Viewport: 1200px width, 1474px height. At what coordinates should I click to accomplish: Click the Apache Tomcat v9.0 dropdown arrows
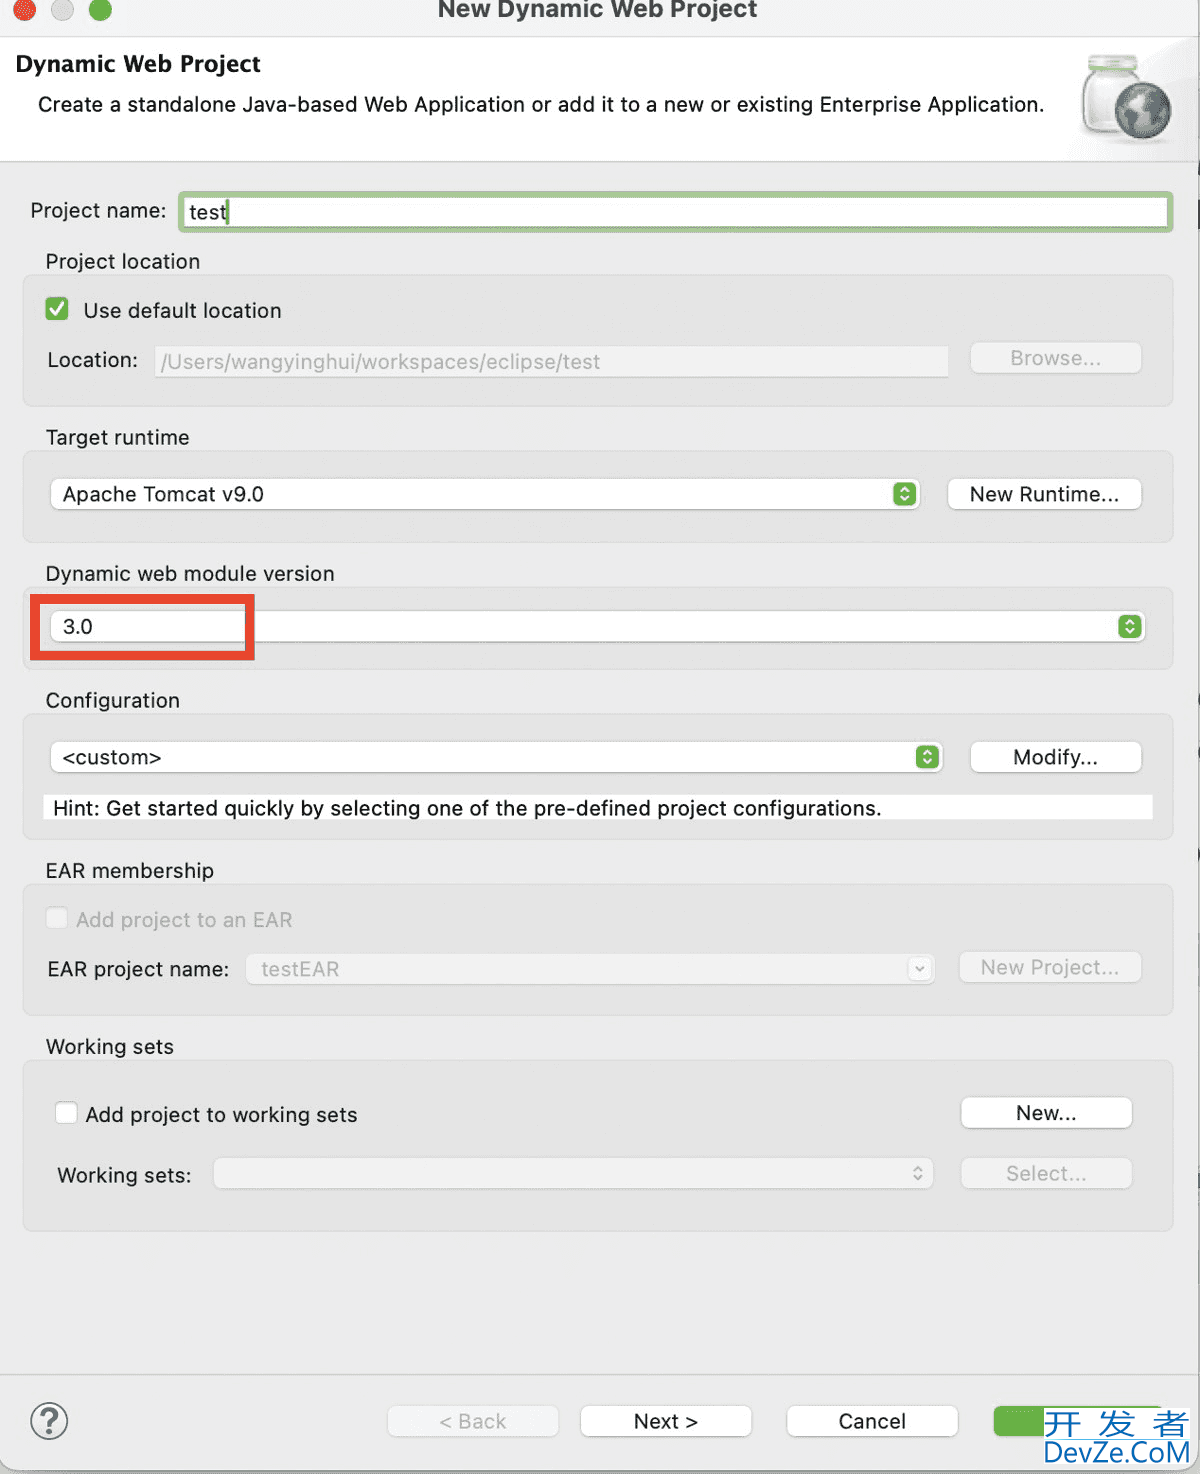(x=905, y=494)
